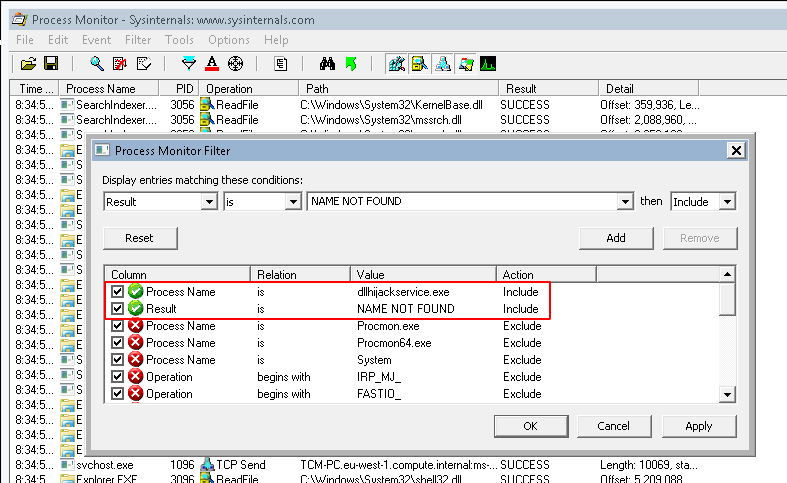The image size is (787, 483).
Task: Click the NAME NOT FOUND value field
Action: (x=462, y=202)
